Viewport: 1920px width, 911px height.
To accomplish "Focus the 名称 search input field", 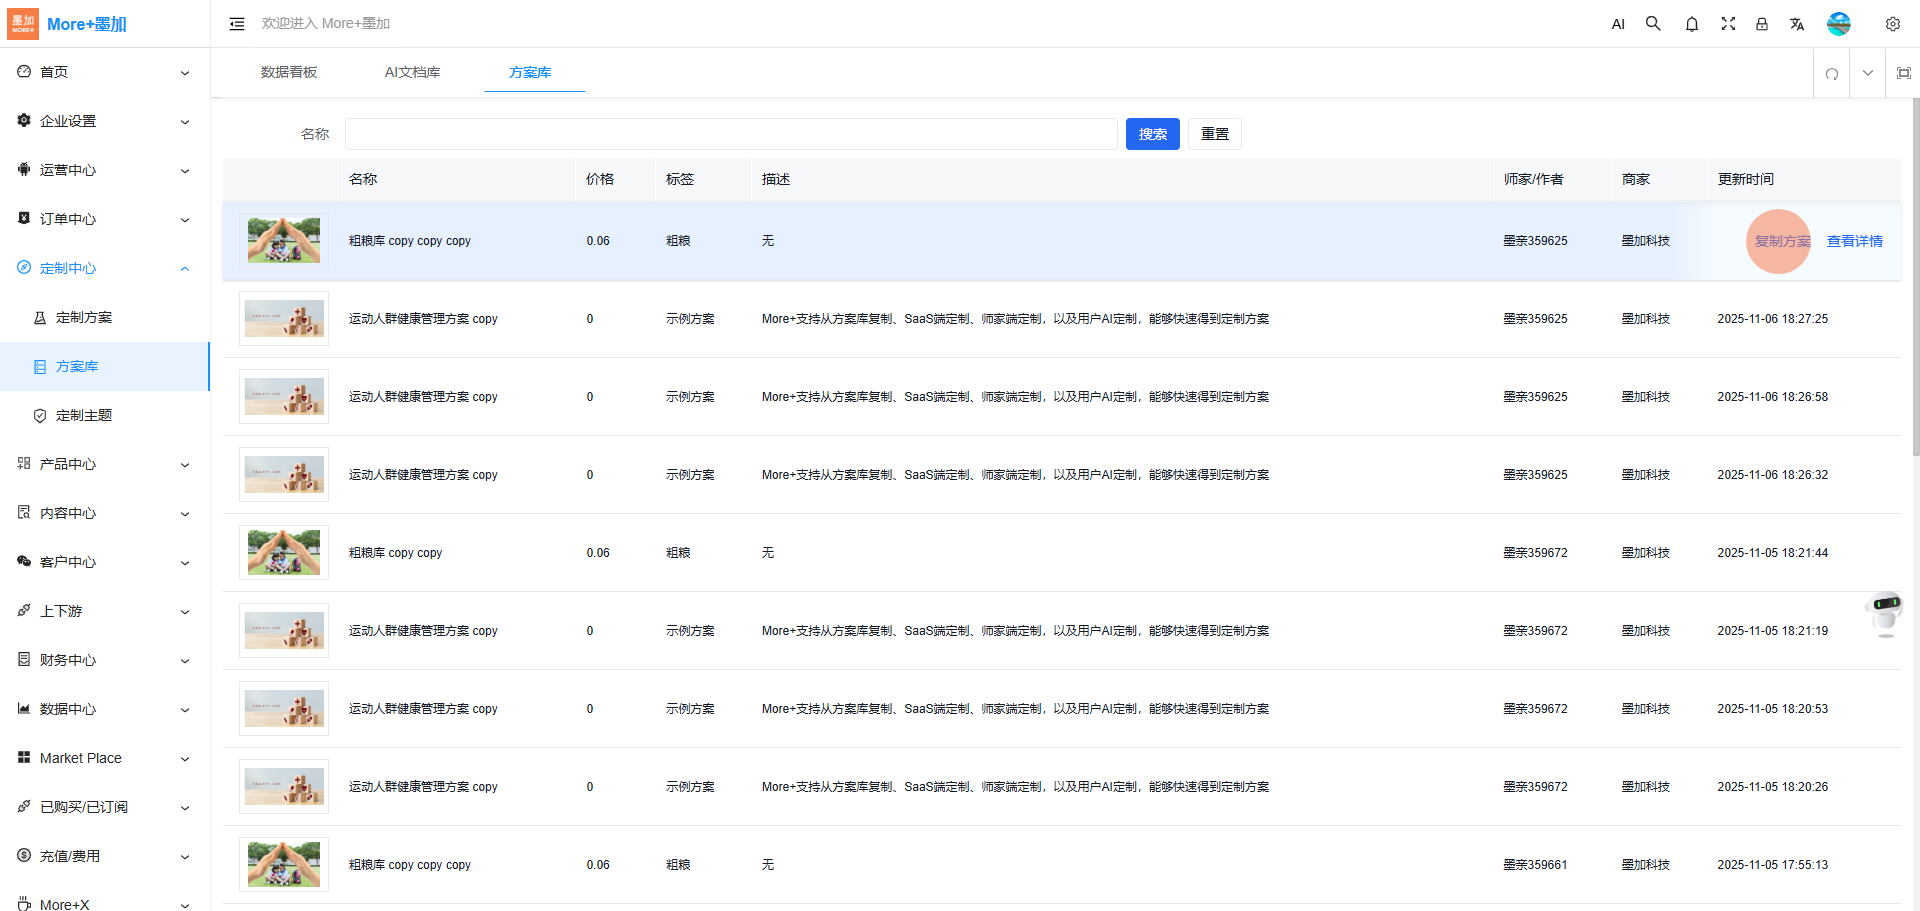I will click(x=730, y=134).
